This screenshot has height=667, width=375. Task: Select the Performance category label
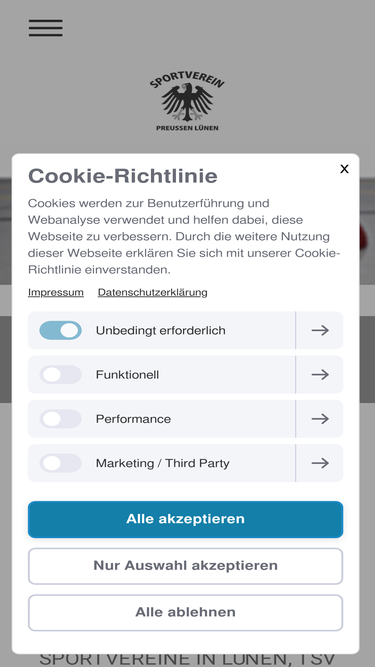click(133, 419)
